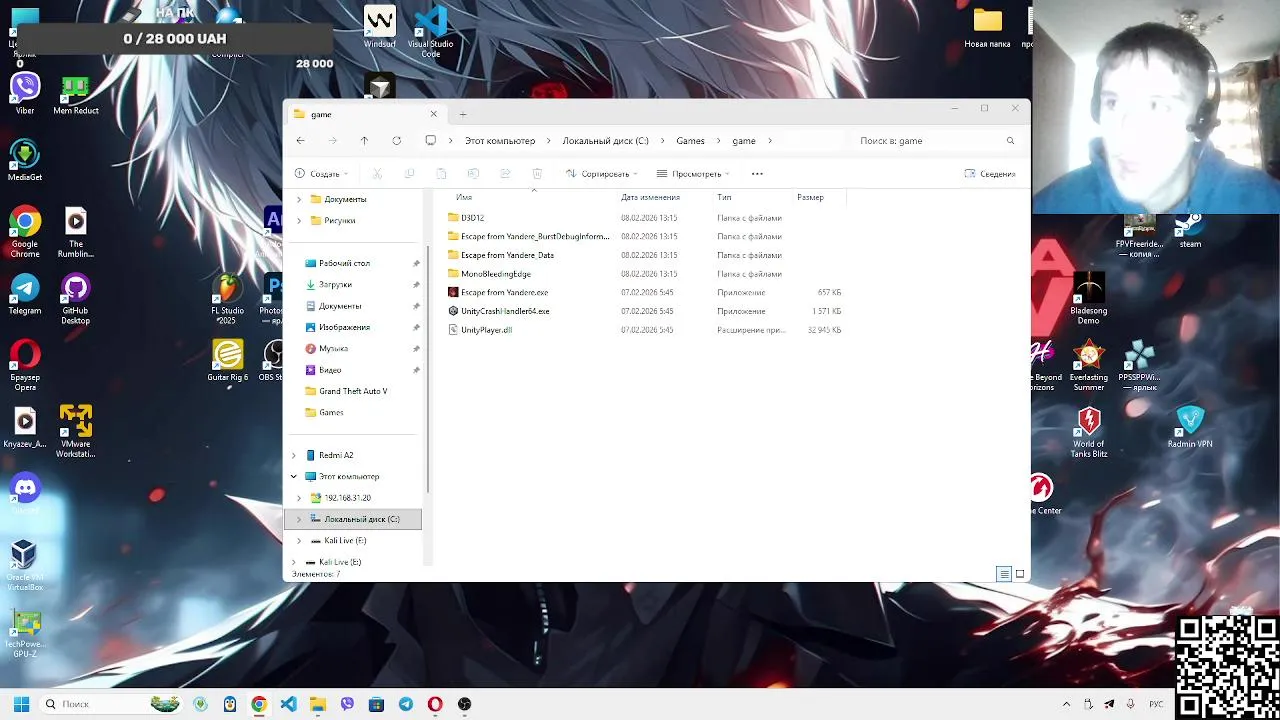The width and height of the screenshot is (1280, 720).
Task: Open Radmin VPN desktop shortcut
Action: 1189,428
